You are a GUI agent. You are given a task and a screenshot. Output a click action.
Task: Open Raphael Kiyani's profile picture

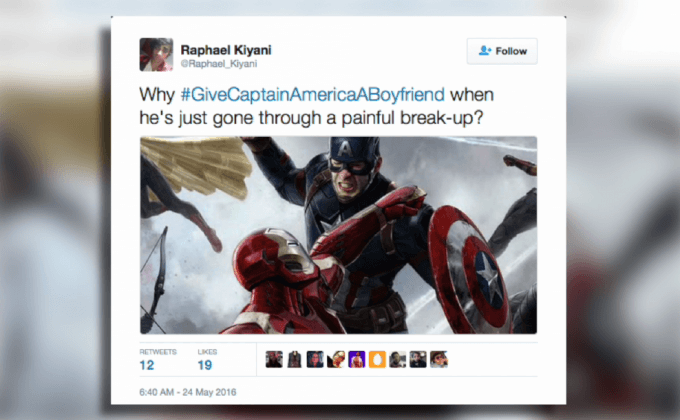click(x=156, y=54)
